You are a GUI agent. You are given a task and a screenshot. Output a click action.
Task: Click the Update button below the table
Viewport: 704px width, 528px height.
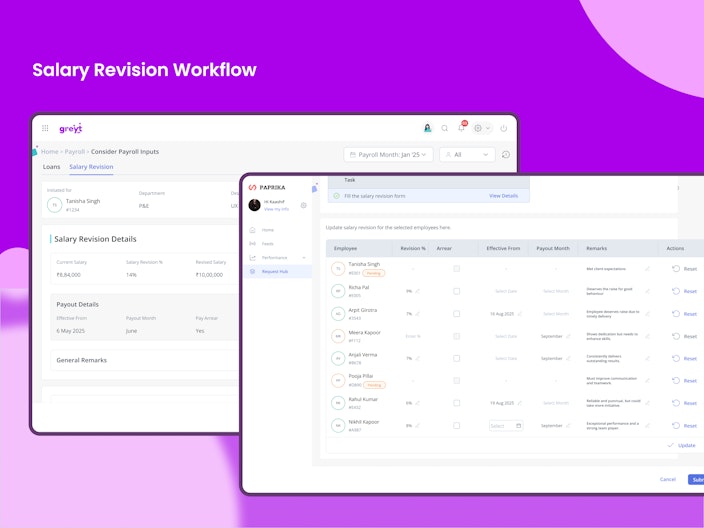pyautogui.click(x=682, y=445)
